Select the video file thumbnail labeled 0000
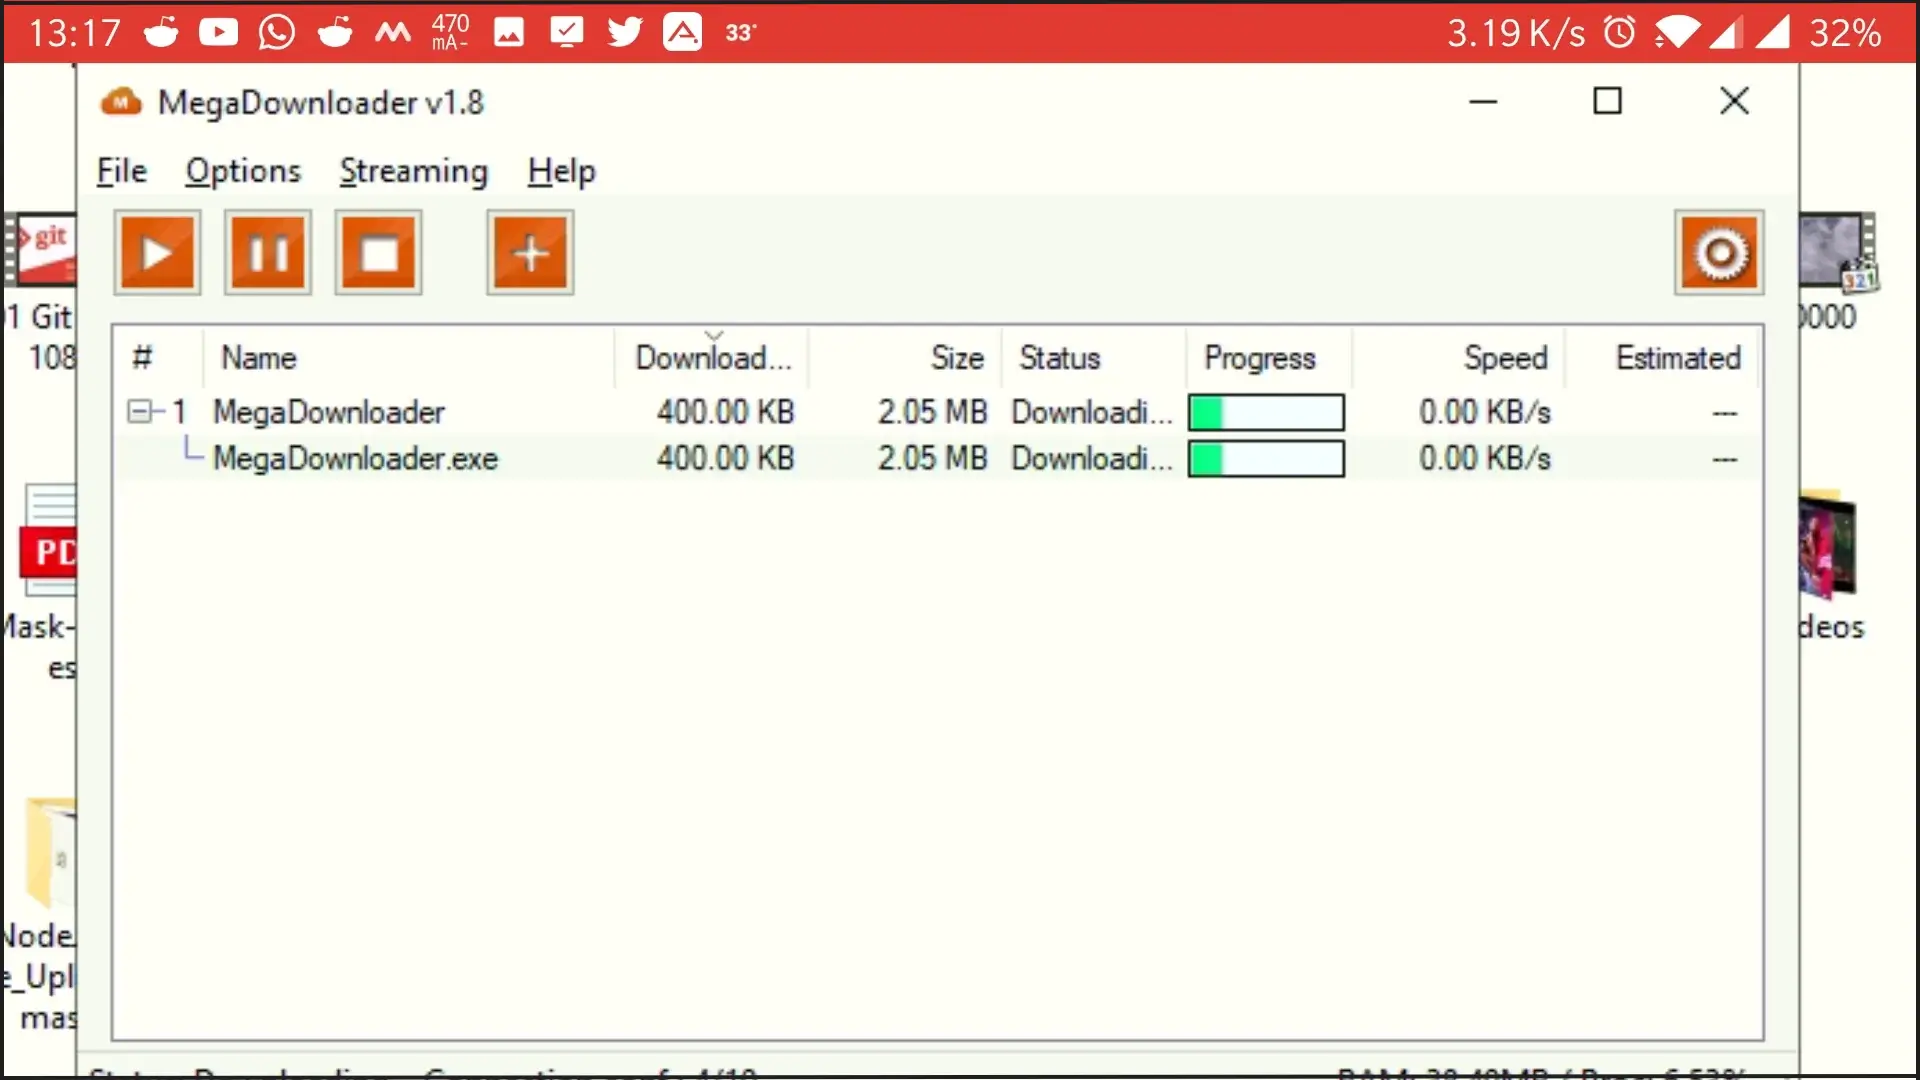This screenshot has height=1080, width=1920. [1838, 253]
